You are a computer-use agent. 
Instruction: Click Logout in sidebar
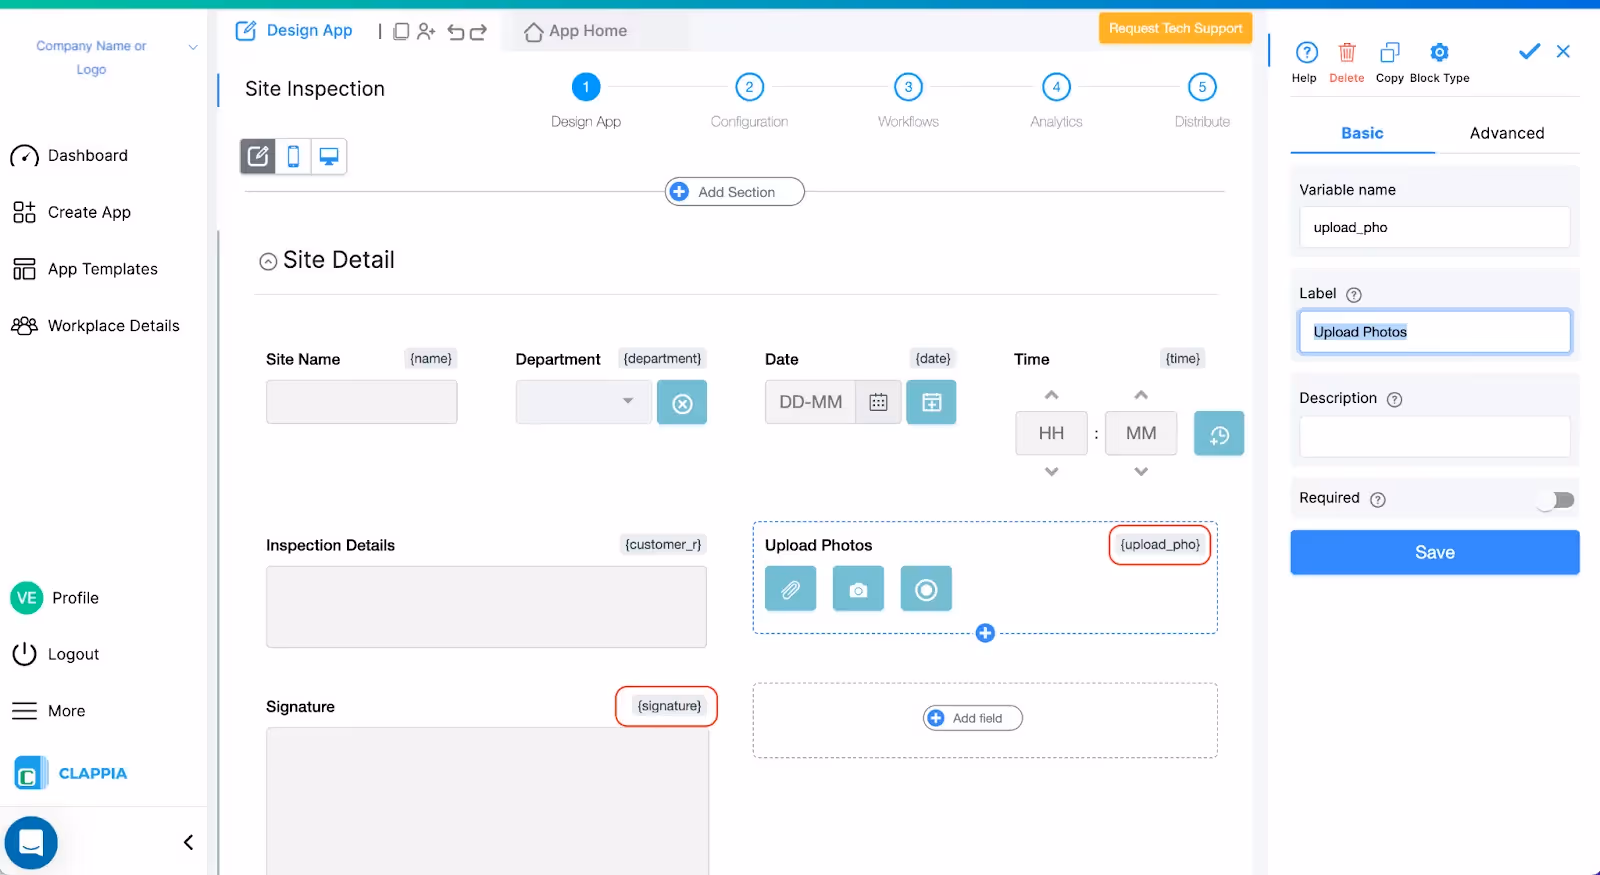point(56,654)
